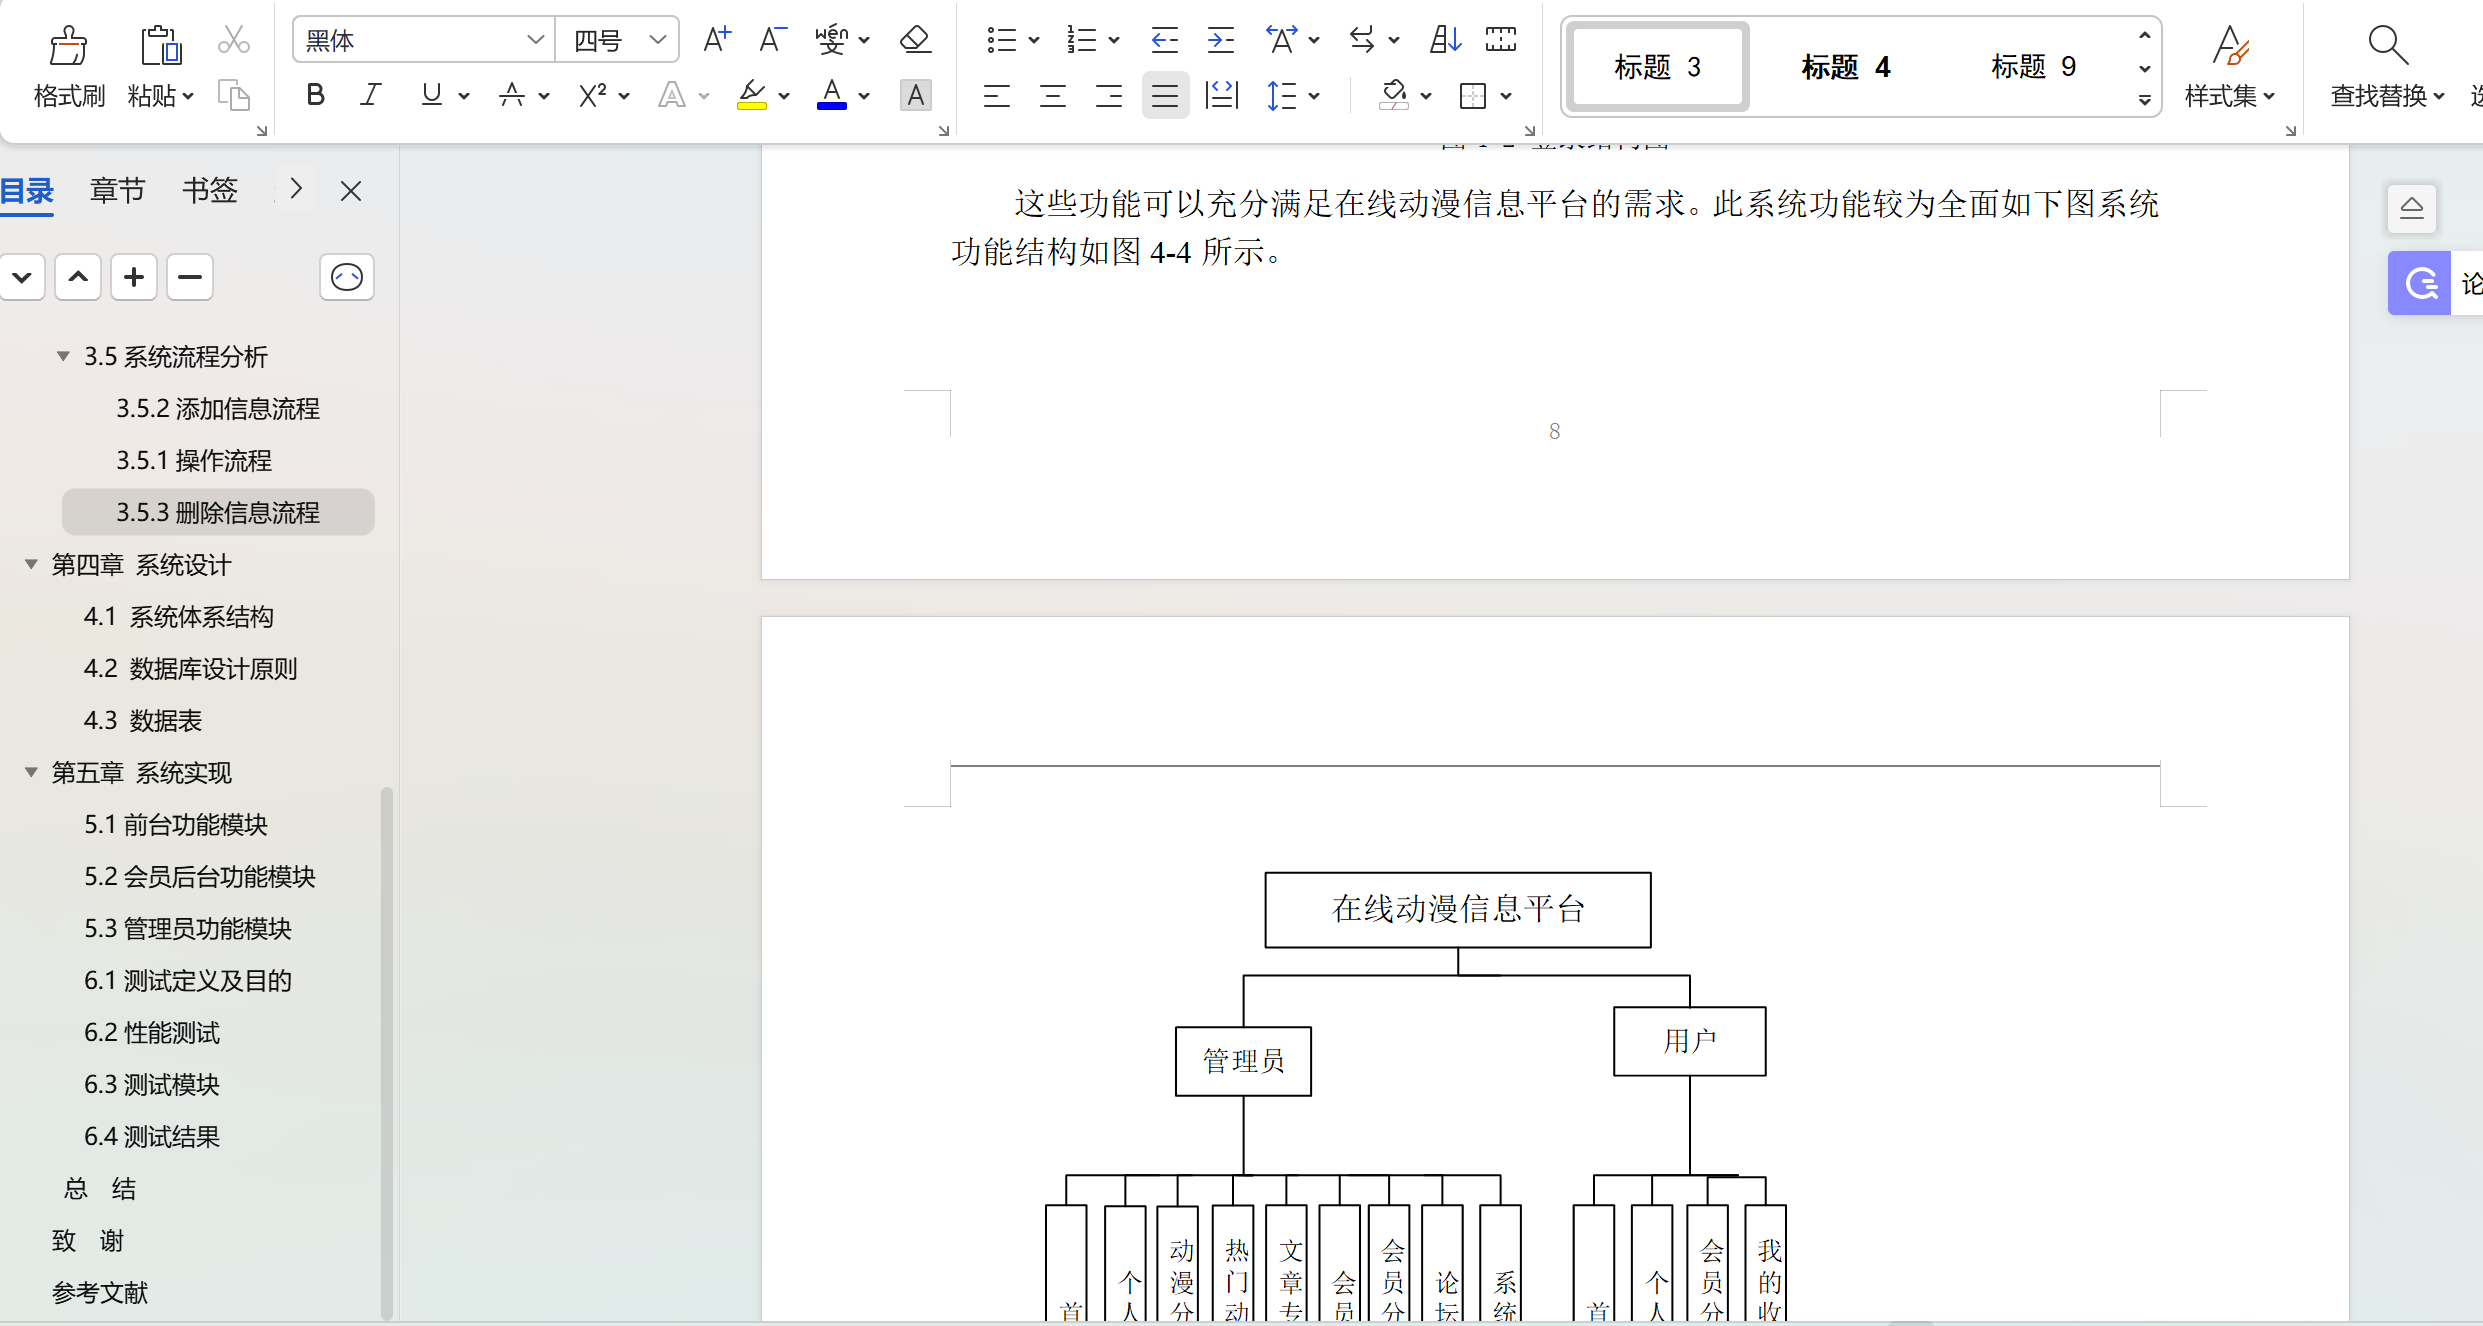Click the navigation pane scrollbar
This screenshot has height=1326, width=2483.
click(x=387, y=1054)
